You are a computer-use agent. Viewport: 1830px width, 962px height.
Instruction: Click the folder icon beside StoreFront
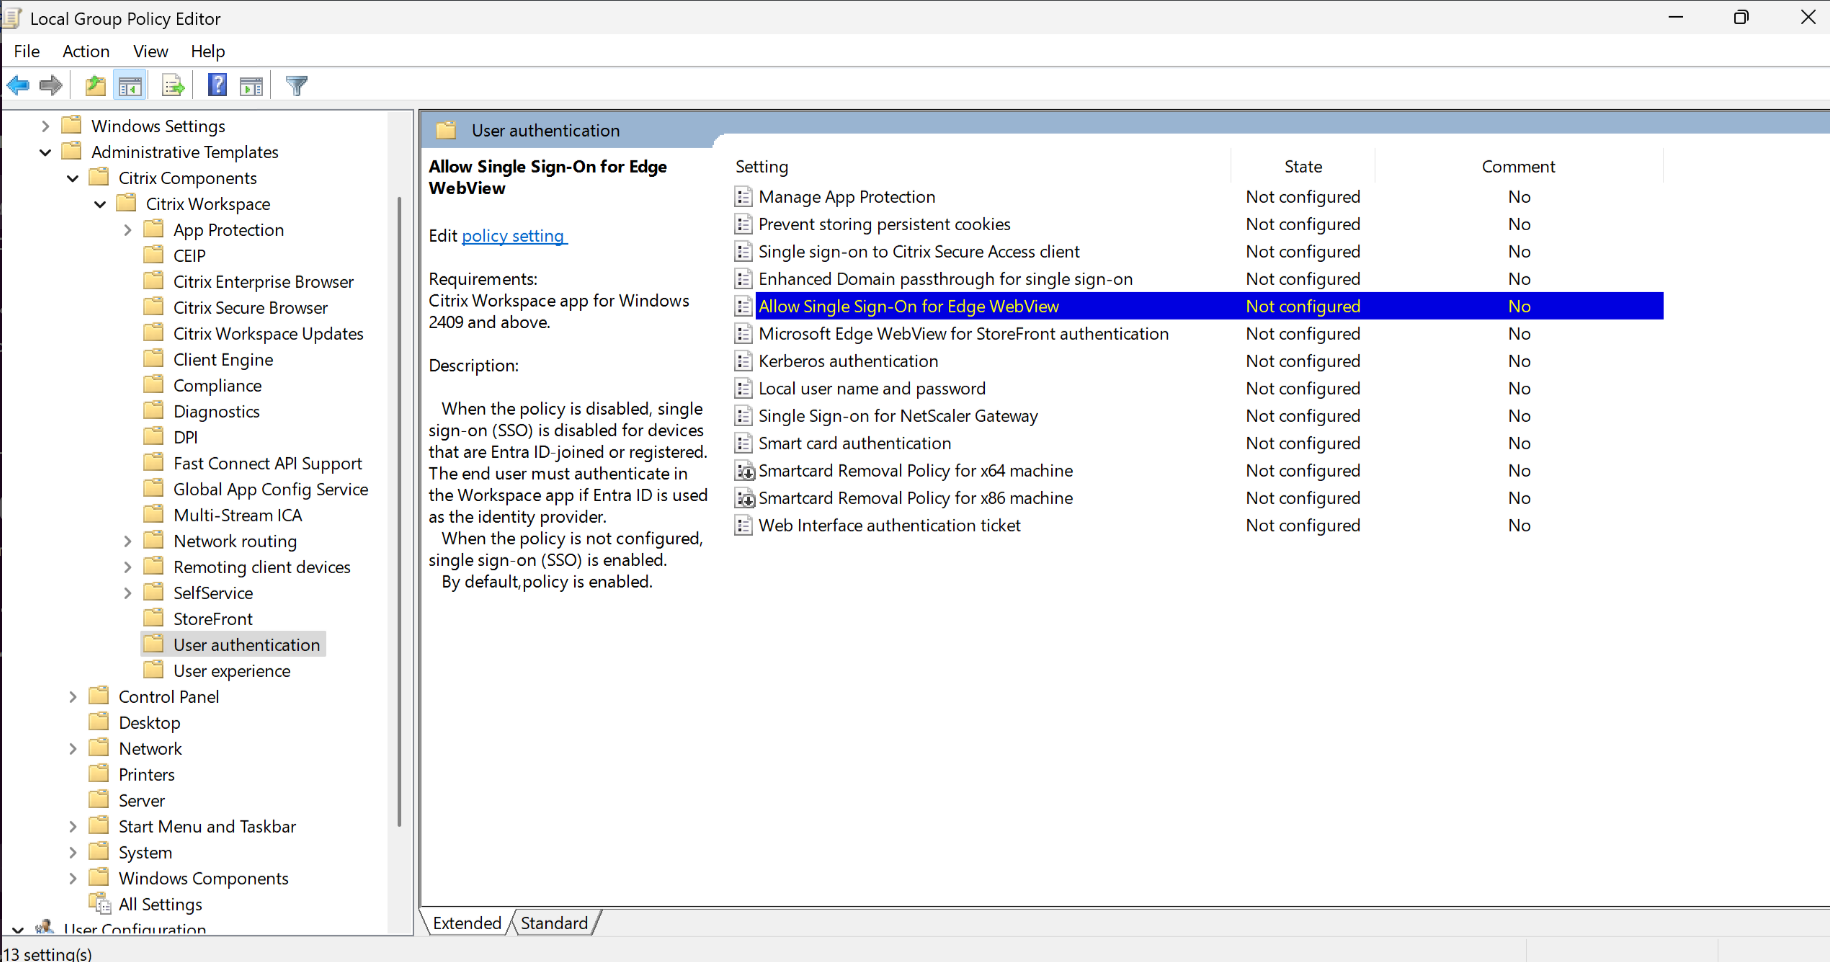[x=154, y=619]
